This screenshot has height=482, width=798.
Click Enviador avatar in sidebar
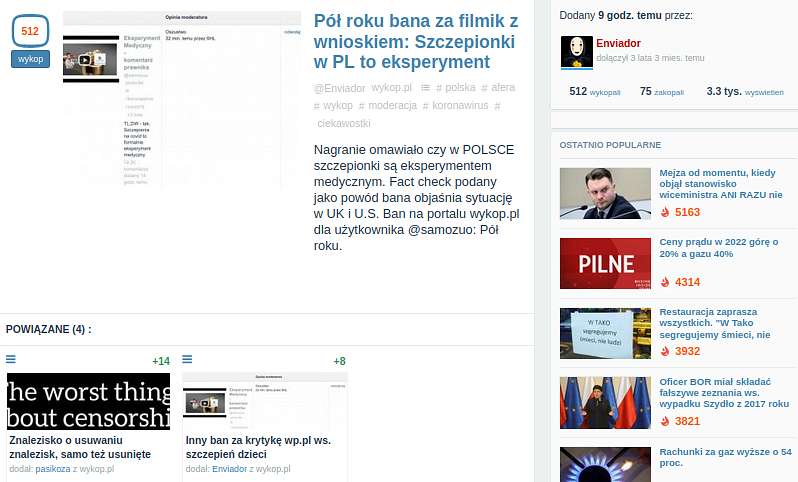click(577, 52)
